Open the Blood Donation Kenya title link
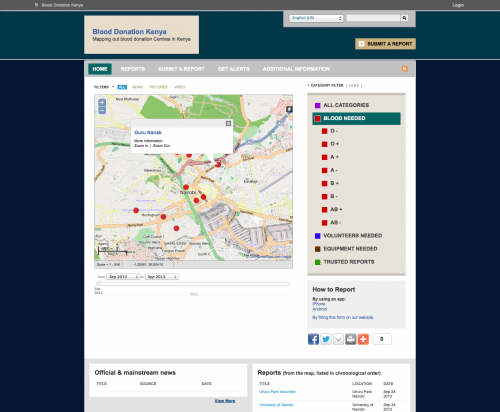This screenshot has width=500, height=412. click(x=129, y=32)
